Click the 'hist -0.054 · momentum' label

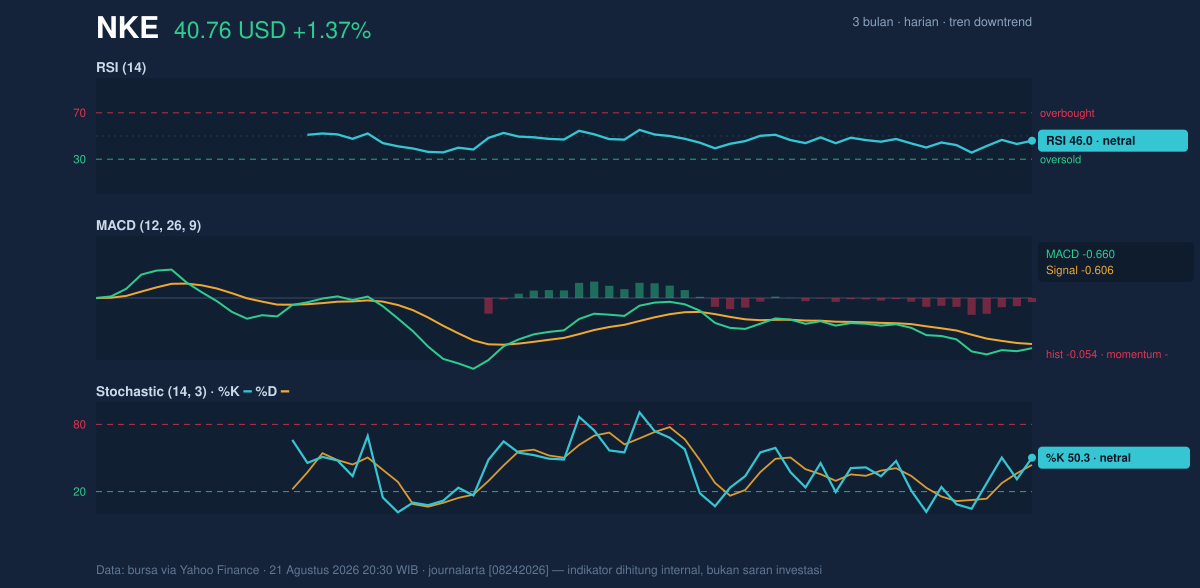[1107, 354]
